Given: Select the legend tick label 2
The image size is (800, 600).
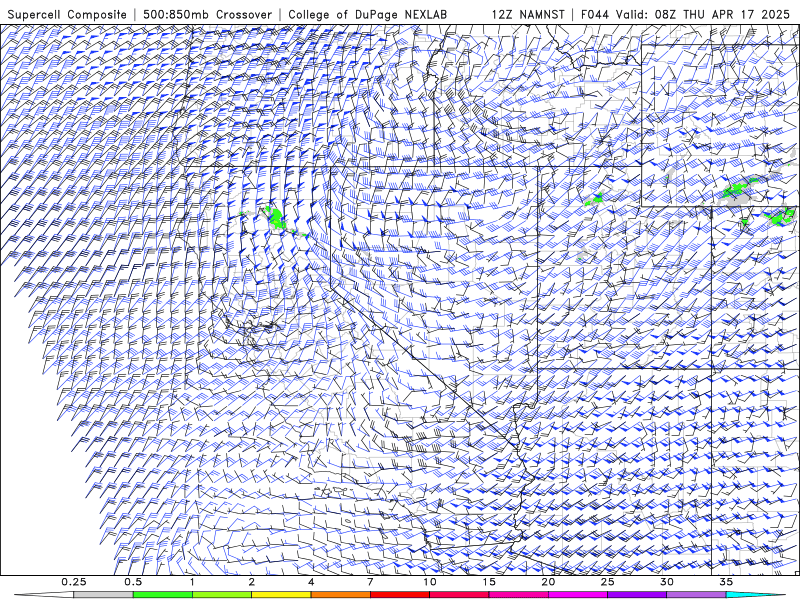Looking at the screenshot, I should (x=252, y=582).
